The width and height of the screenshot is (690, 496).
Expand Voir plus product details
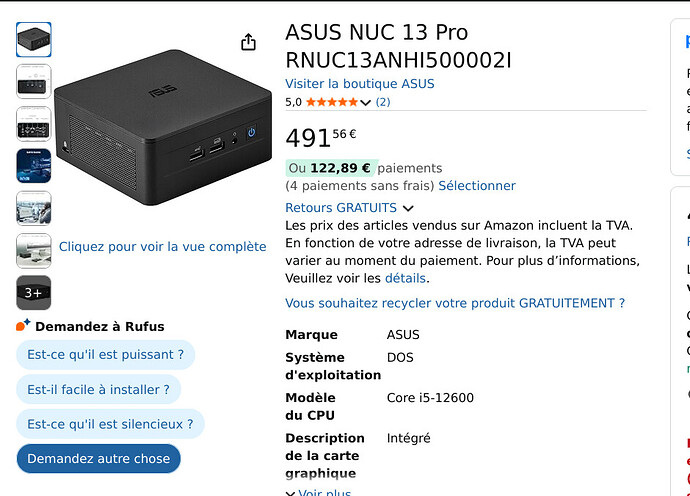(x=319, y=492)
